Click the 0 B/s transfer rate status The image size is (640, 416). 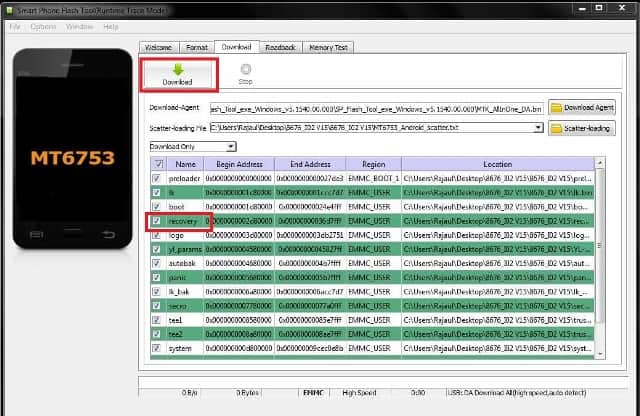189,393
